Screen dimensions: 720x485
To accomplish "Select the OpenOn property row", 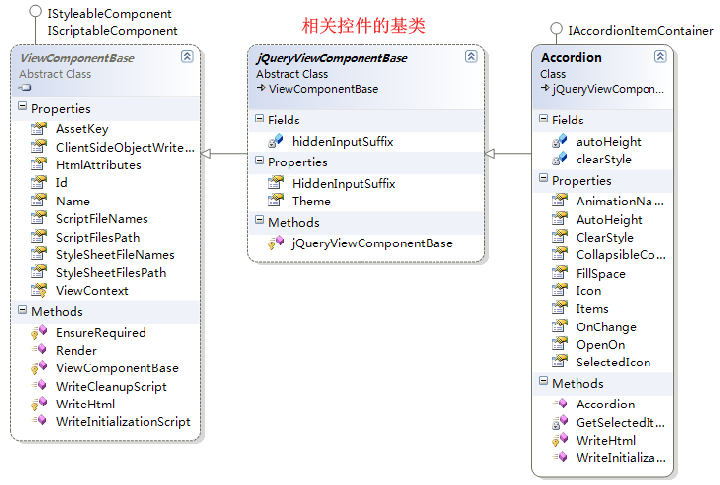I will pyautogui.click(x=602, y=344).
